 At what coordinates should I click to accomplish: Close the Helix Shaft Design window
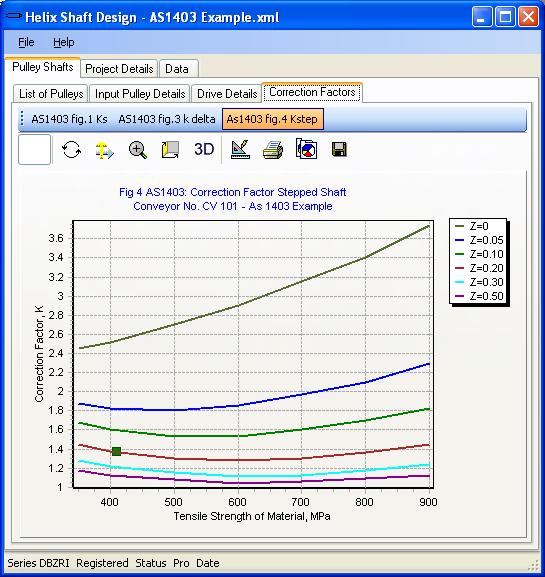528,17
